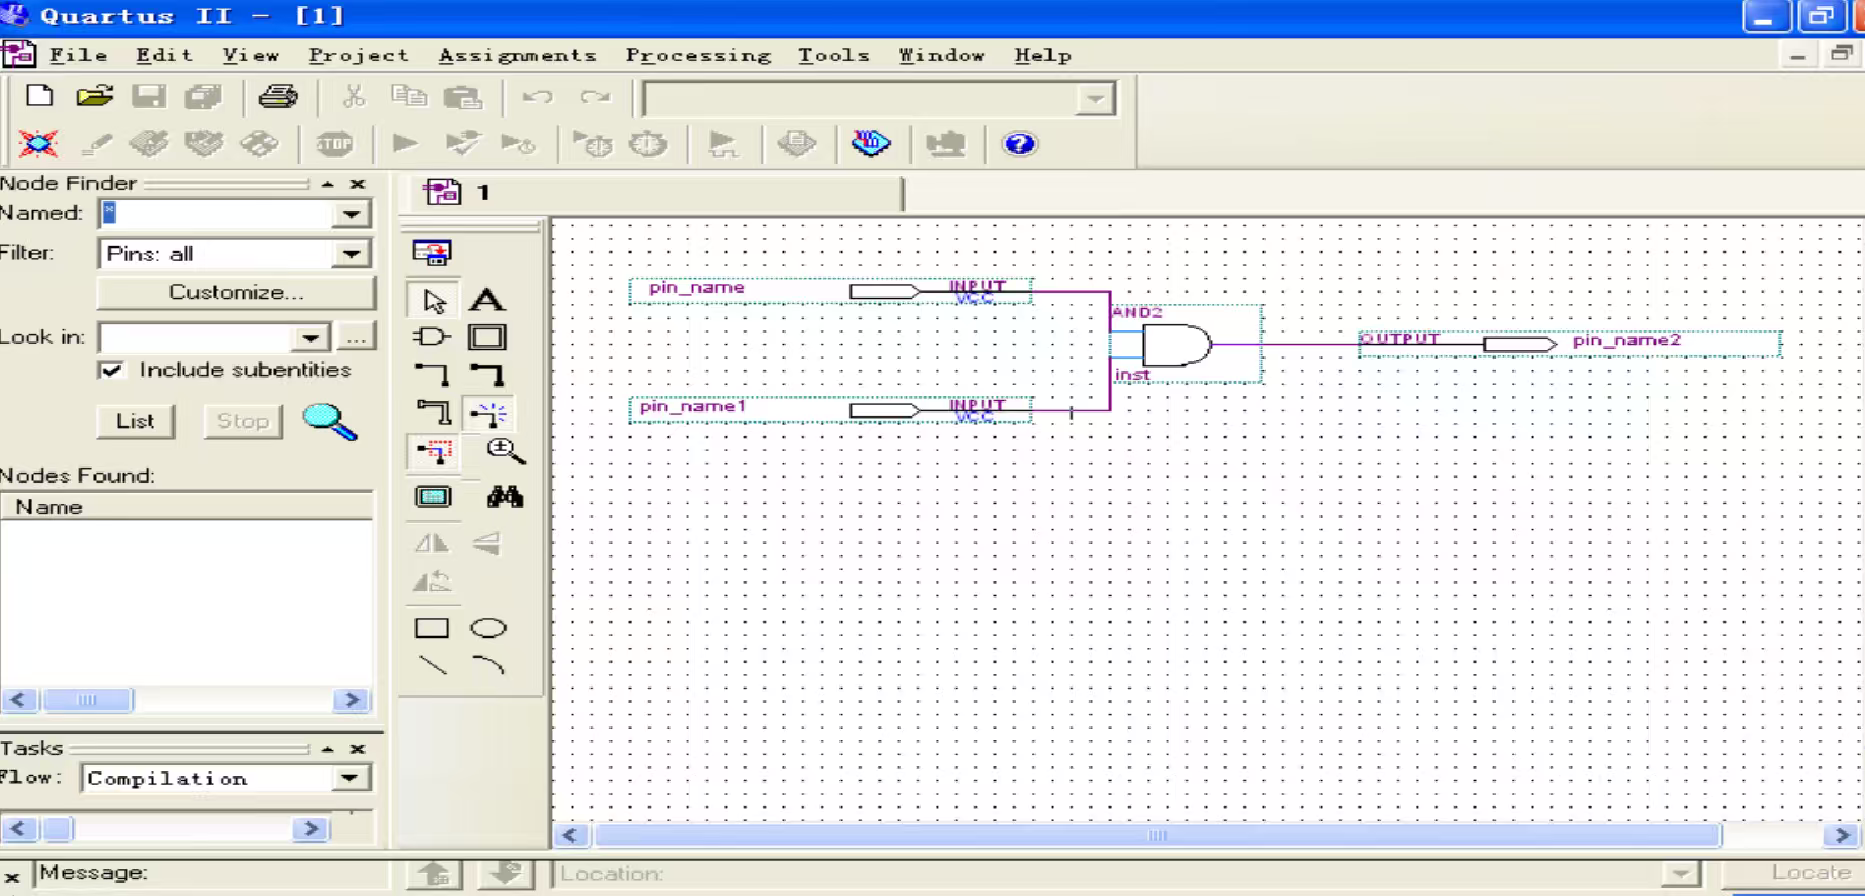Cut the selection with the scissors icon
Screen dimensions: 1865x896
(x=353, y=97)
